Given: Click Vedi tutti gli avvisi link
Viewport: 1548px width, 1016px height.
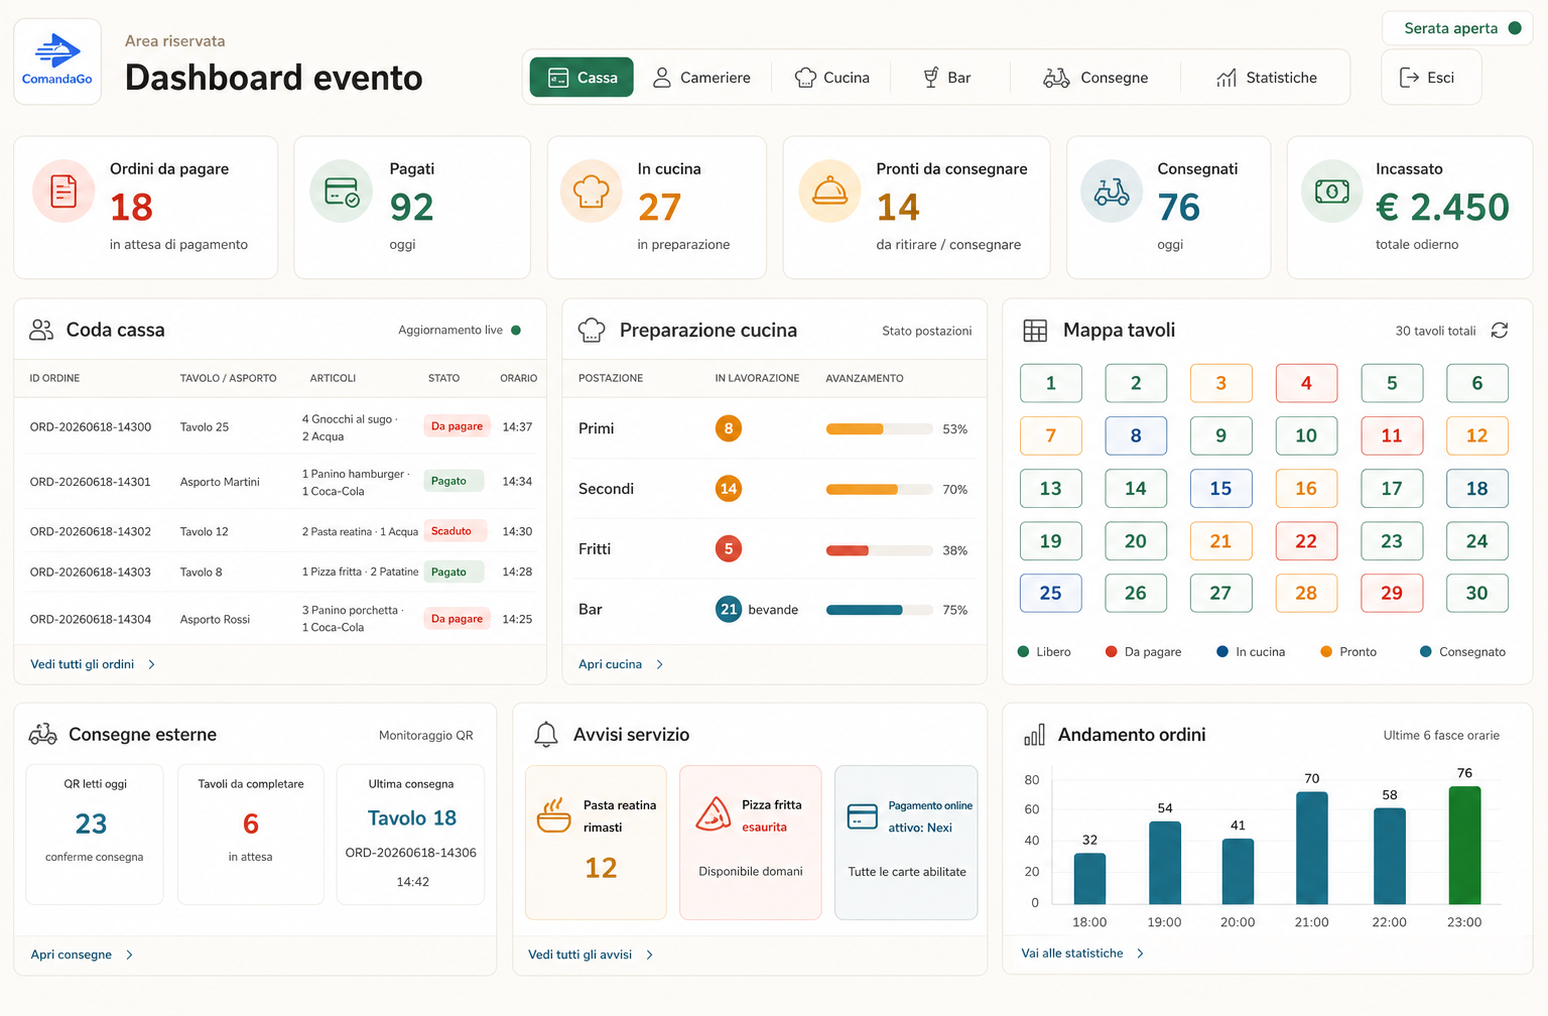Looking at the screenshot, I should 590,955.
